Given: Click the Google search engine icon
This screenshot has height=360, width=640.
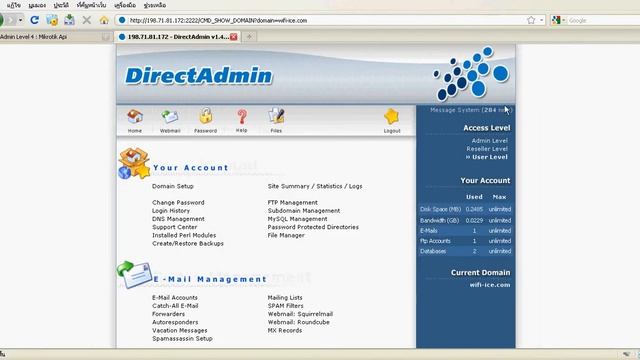Looking at the screenshot, I should pyautogui.click(x=556, y=20).
